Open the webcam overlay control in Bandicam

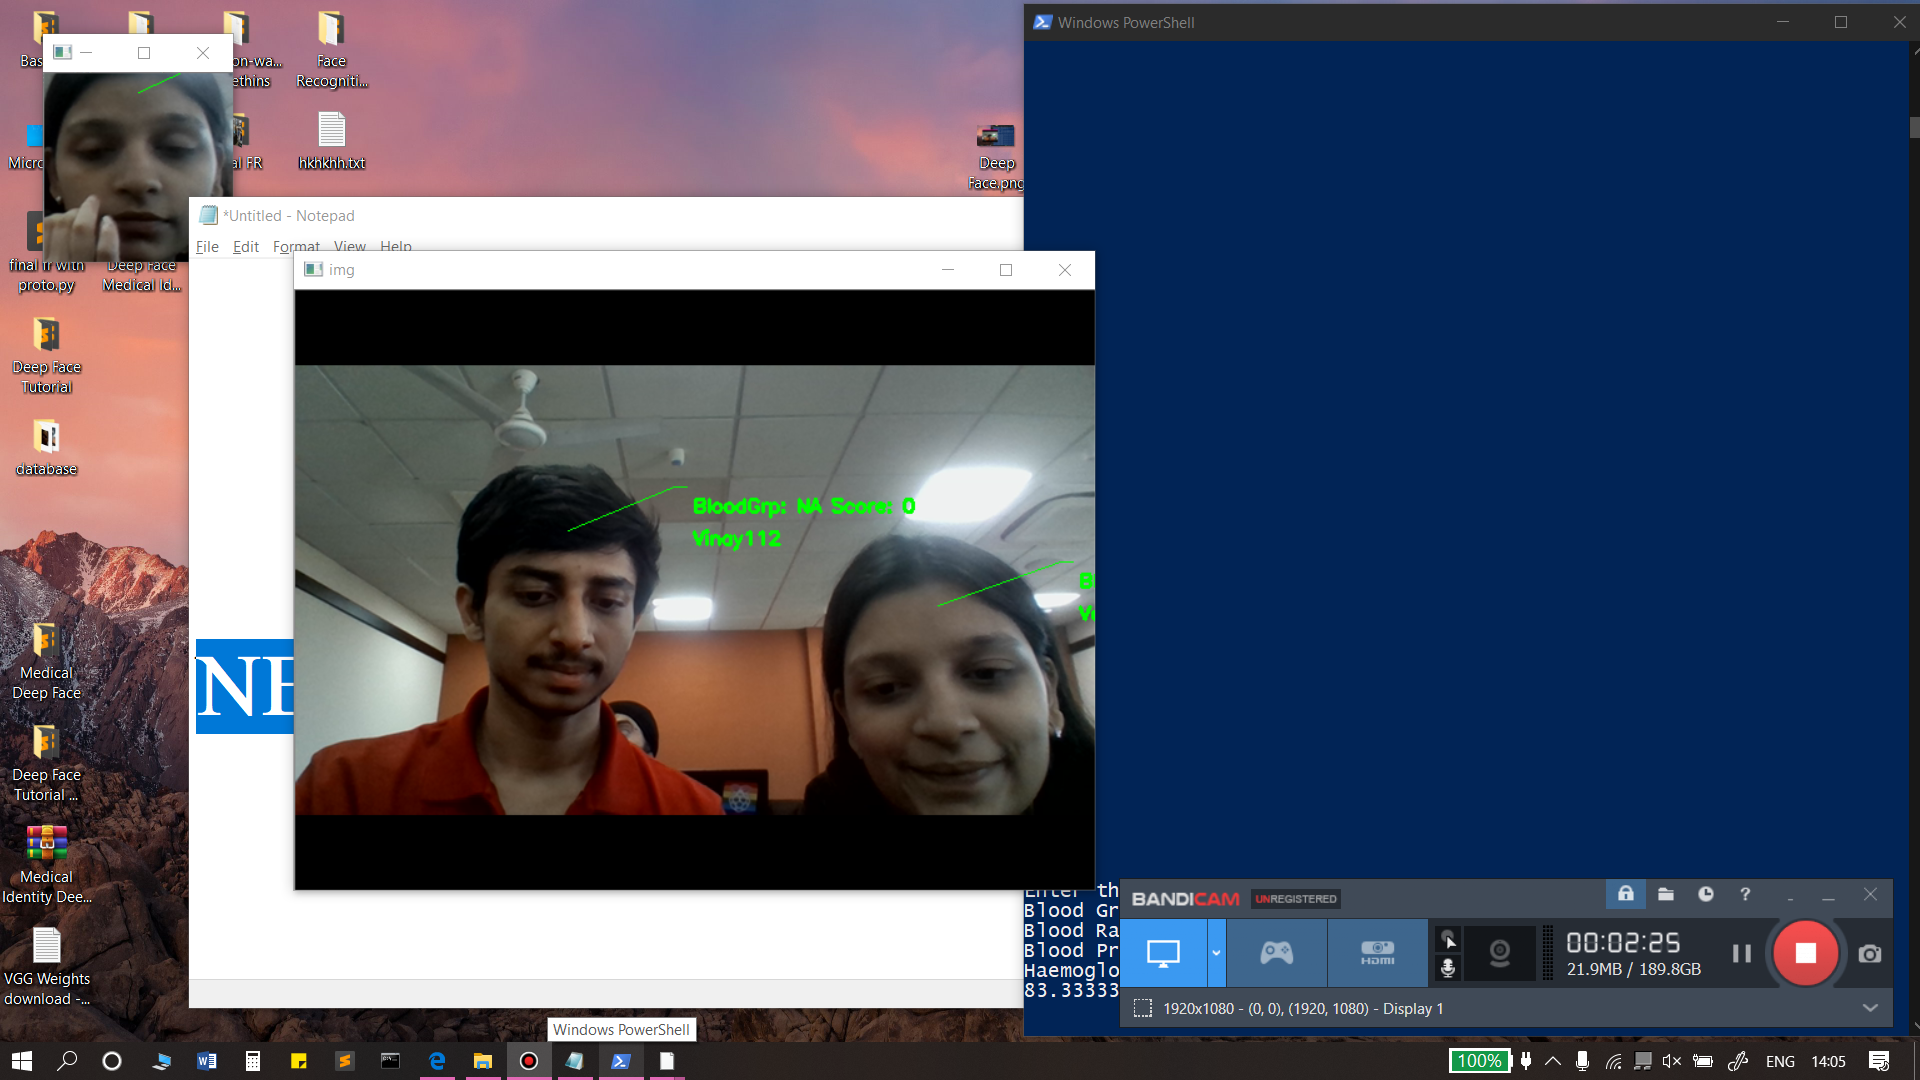click(1500, 951)
